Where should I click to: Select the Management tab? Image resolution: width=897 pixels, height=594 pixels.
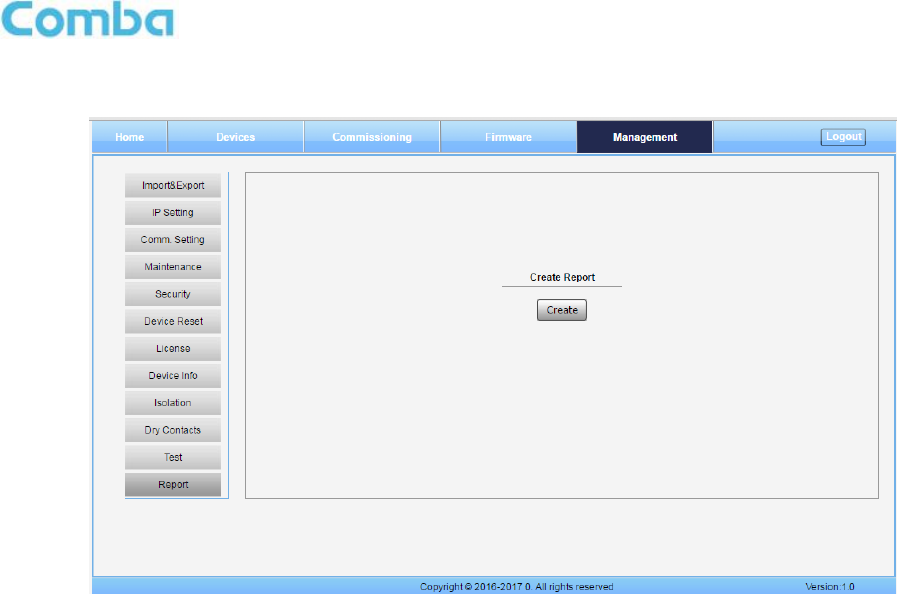point(645,137)
